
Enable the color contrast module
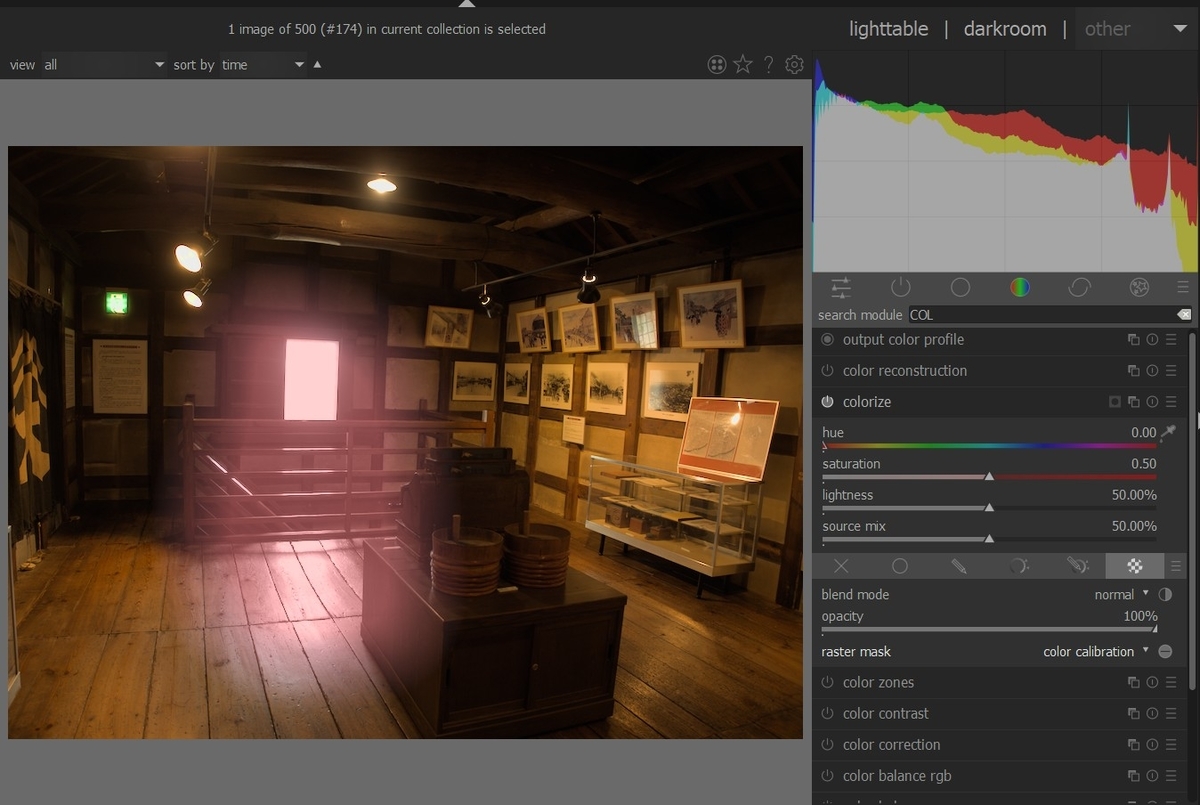[827, 714]
